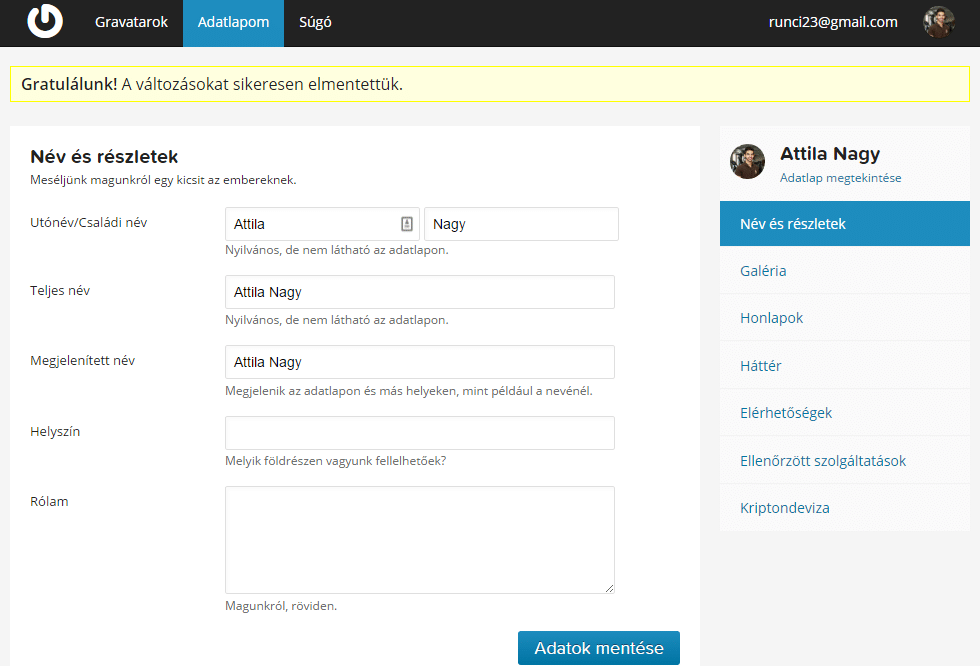Select the Adatlapom tab
This screenshot has width=980, height=666.
[x=233, y=22]
